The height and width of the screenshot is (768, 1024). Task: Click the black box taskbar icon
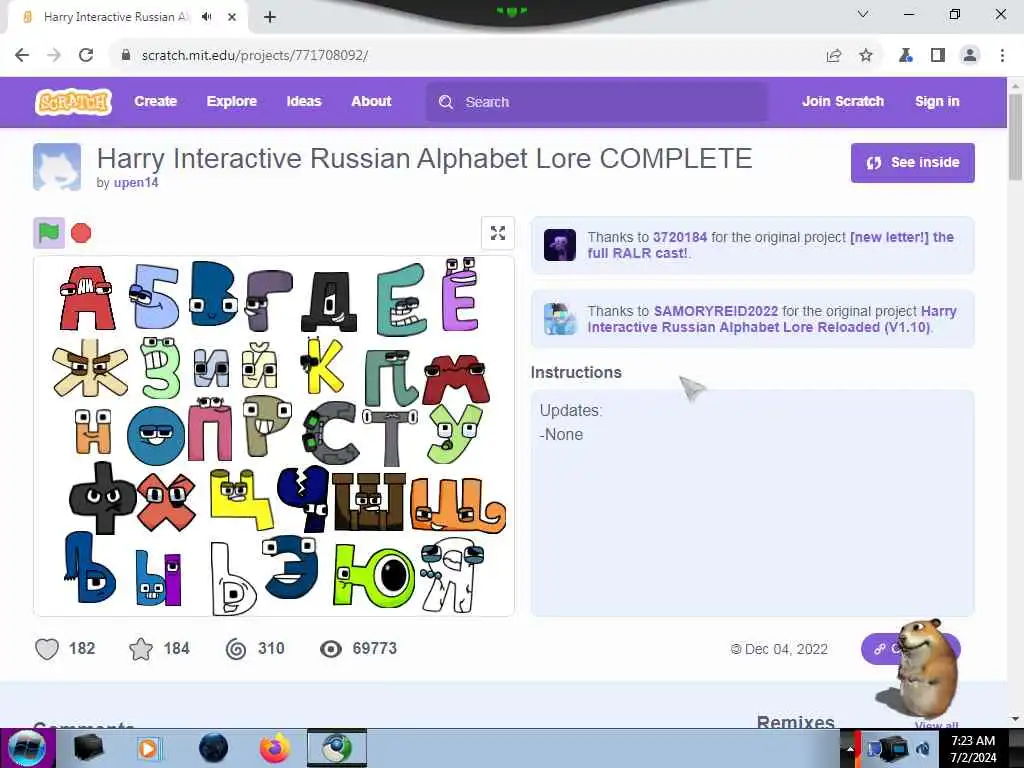click(88, 748)
